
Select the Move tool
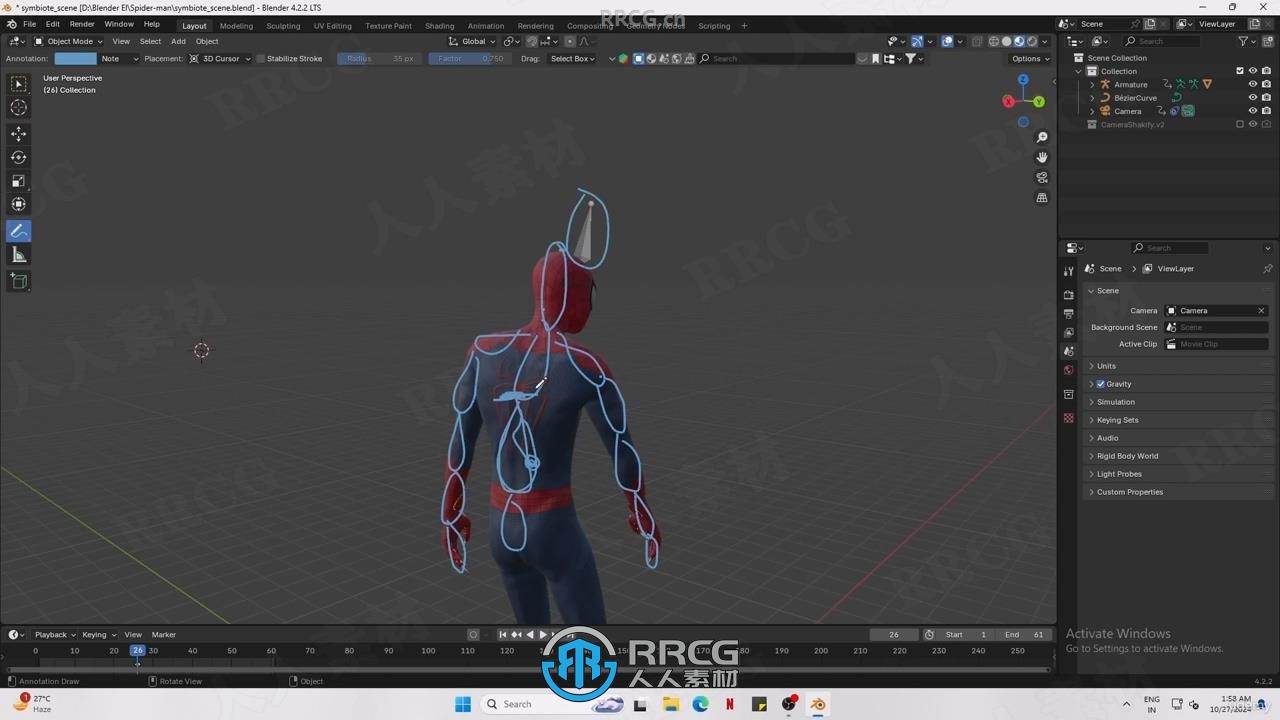[x=19, y=134]
